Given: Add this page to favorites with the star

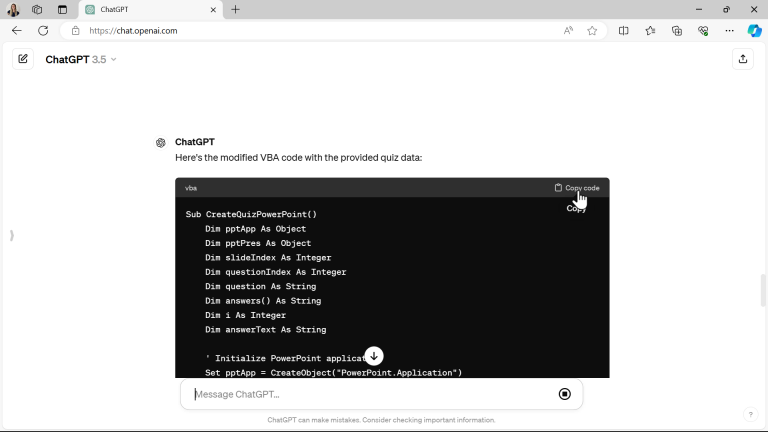Looking at the screenshot, I should (x=592, y=30).
